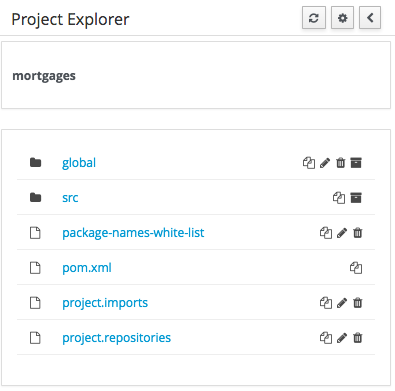
Task: Copy the global folder
Action: 309,163
